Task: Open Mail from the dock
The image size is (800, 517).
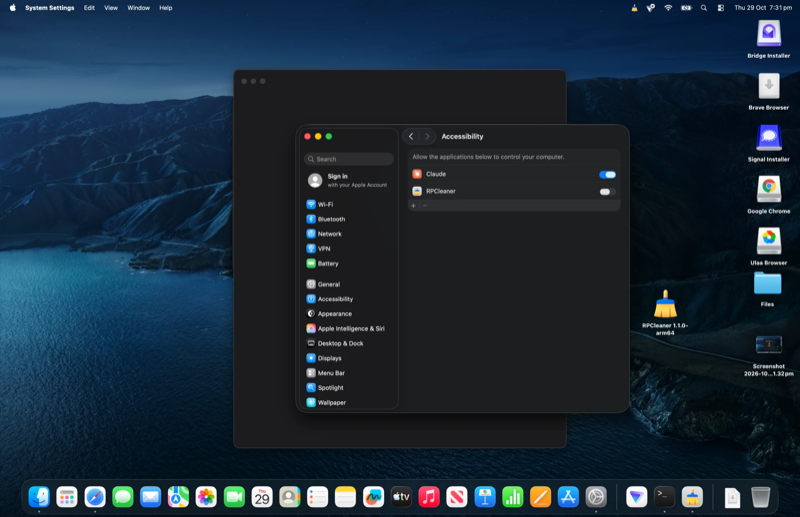Action: tap(151, 497)
